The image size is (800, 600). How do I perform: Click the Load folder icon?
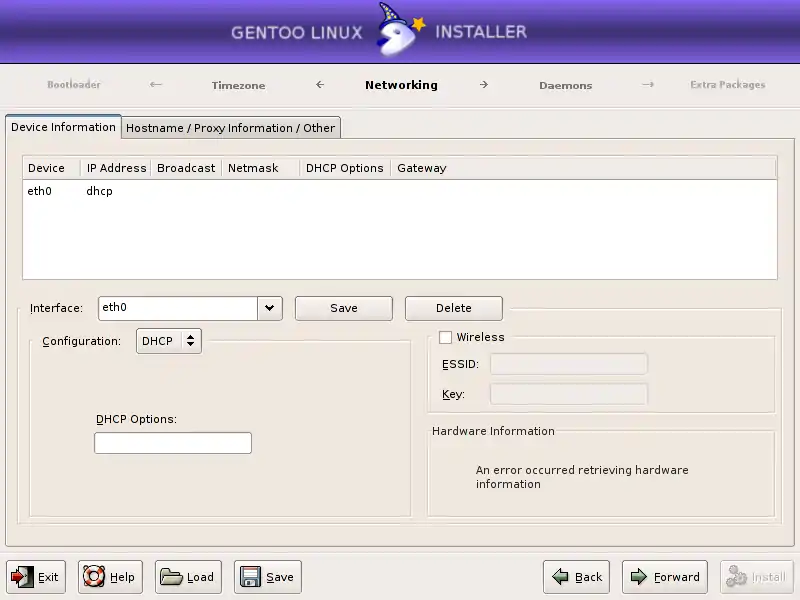(x=171, y=577)
